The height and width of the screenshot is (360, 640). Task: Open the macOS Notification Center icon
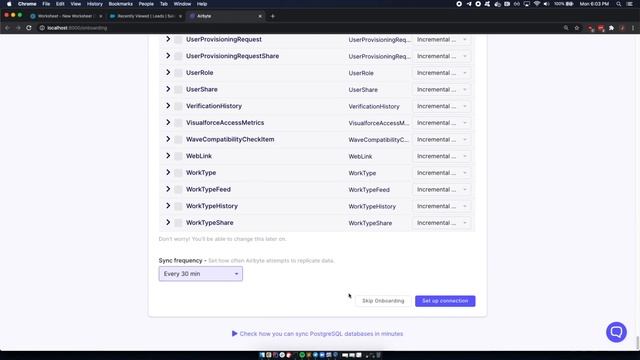point(630,4)
